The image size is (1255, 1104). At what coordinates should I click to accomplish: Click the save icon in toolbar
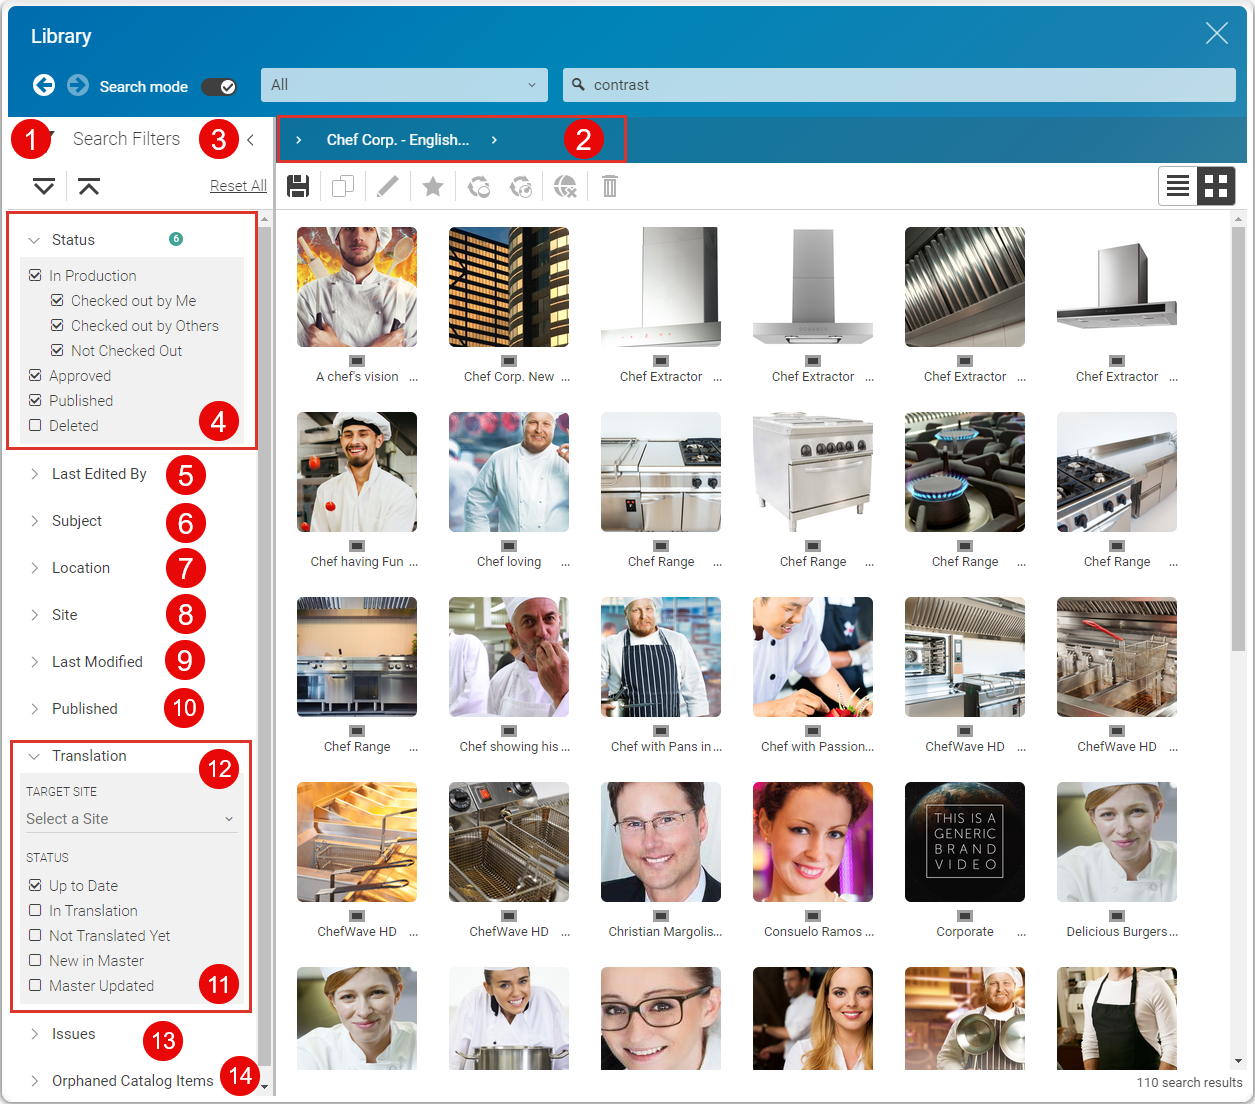(298, 186)
